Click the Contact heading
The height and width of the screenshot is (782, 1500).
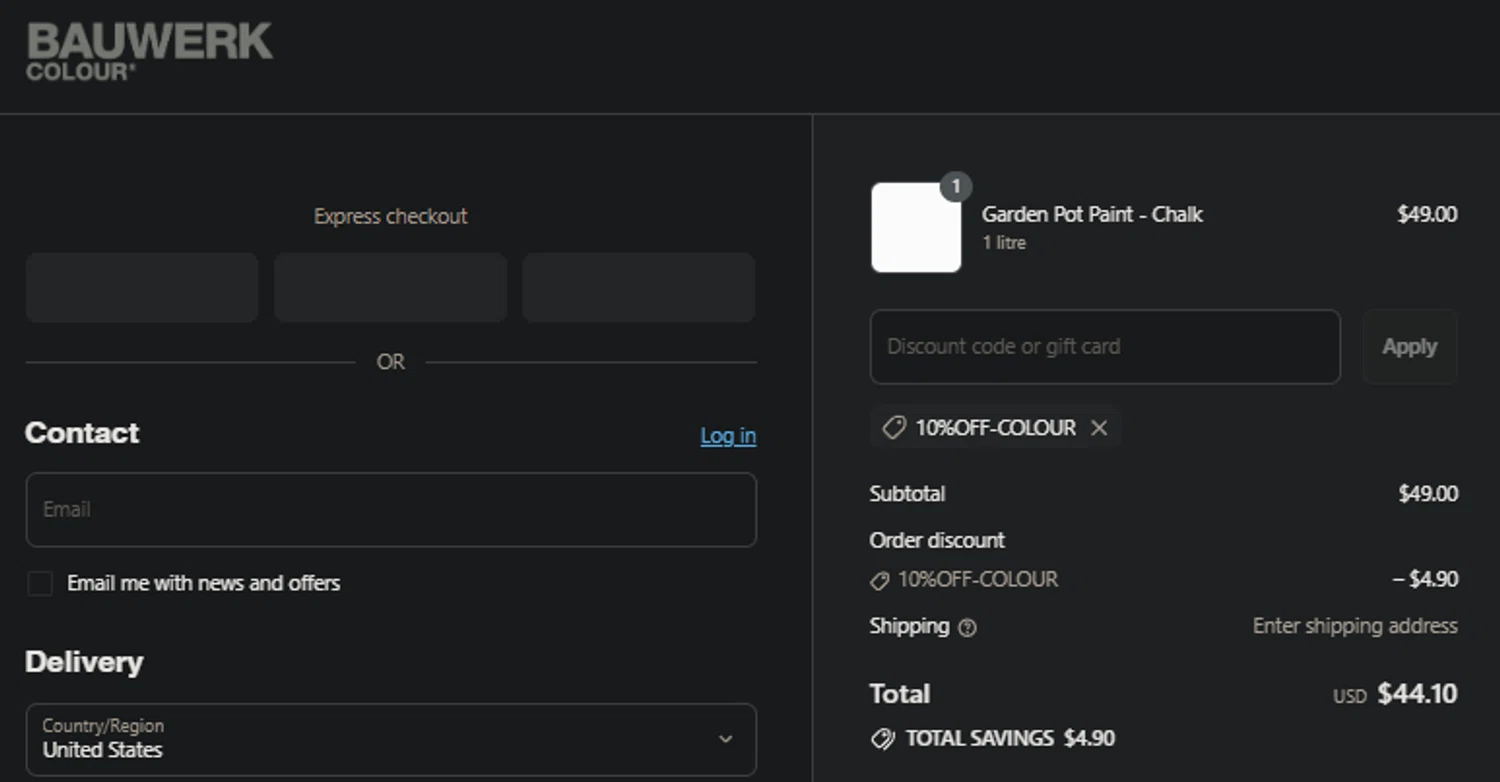(x=82, y=433)
